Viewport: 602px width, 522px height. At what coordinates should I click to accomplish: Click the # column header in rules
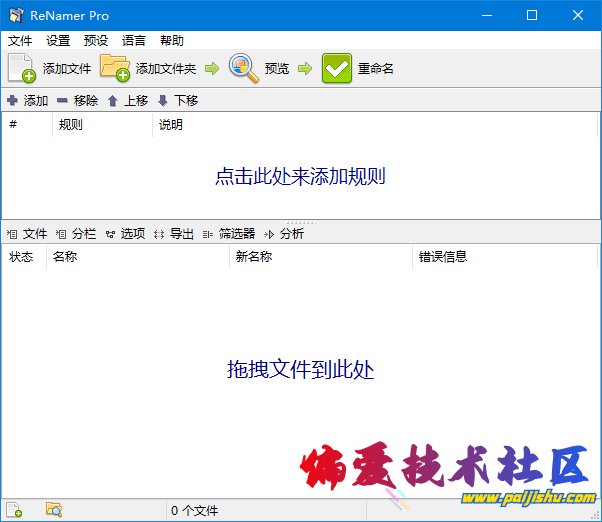click(27, 124)
